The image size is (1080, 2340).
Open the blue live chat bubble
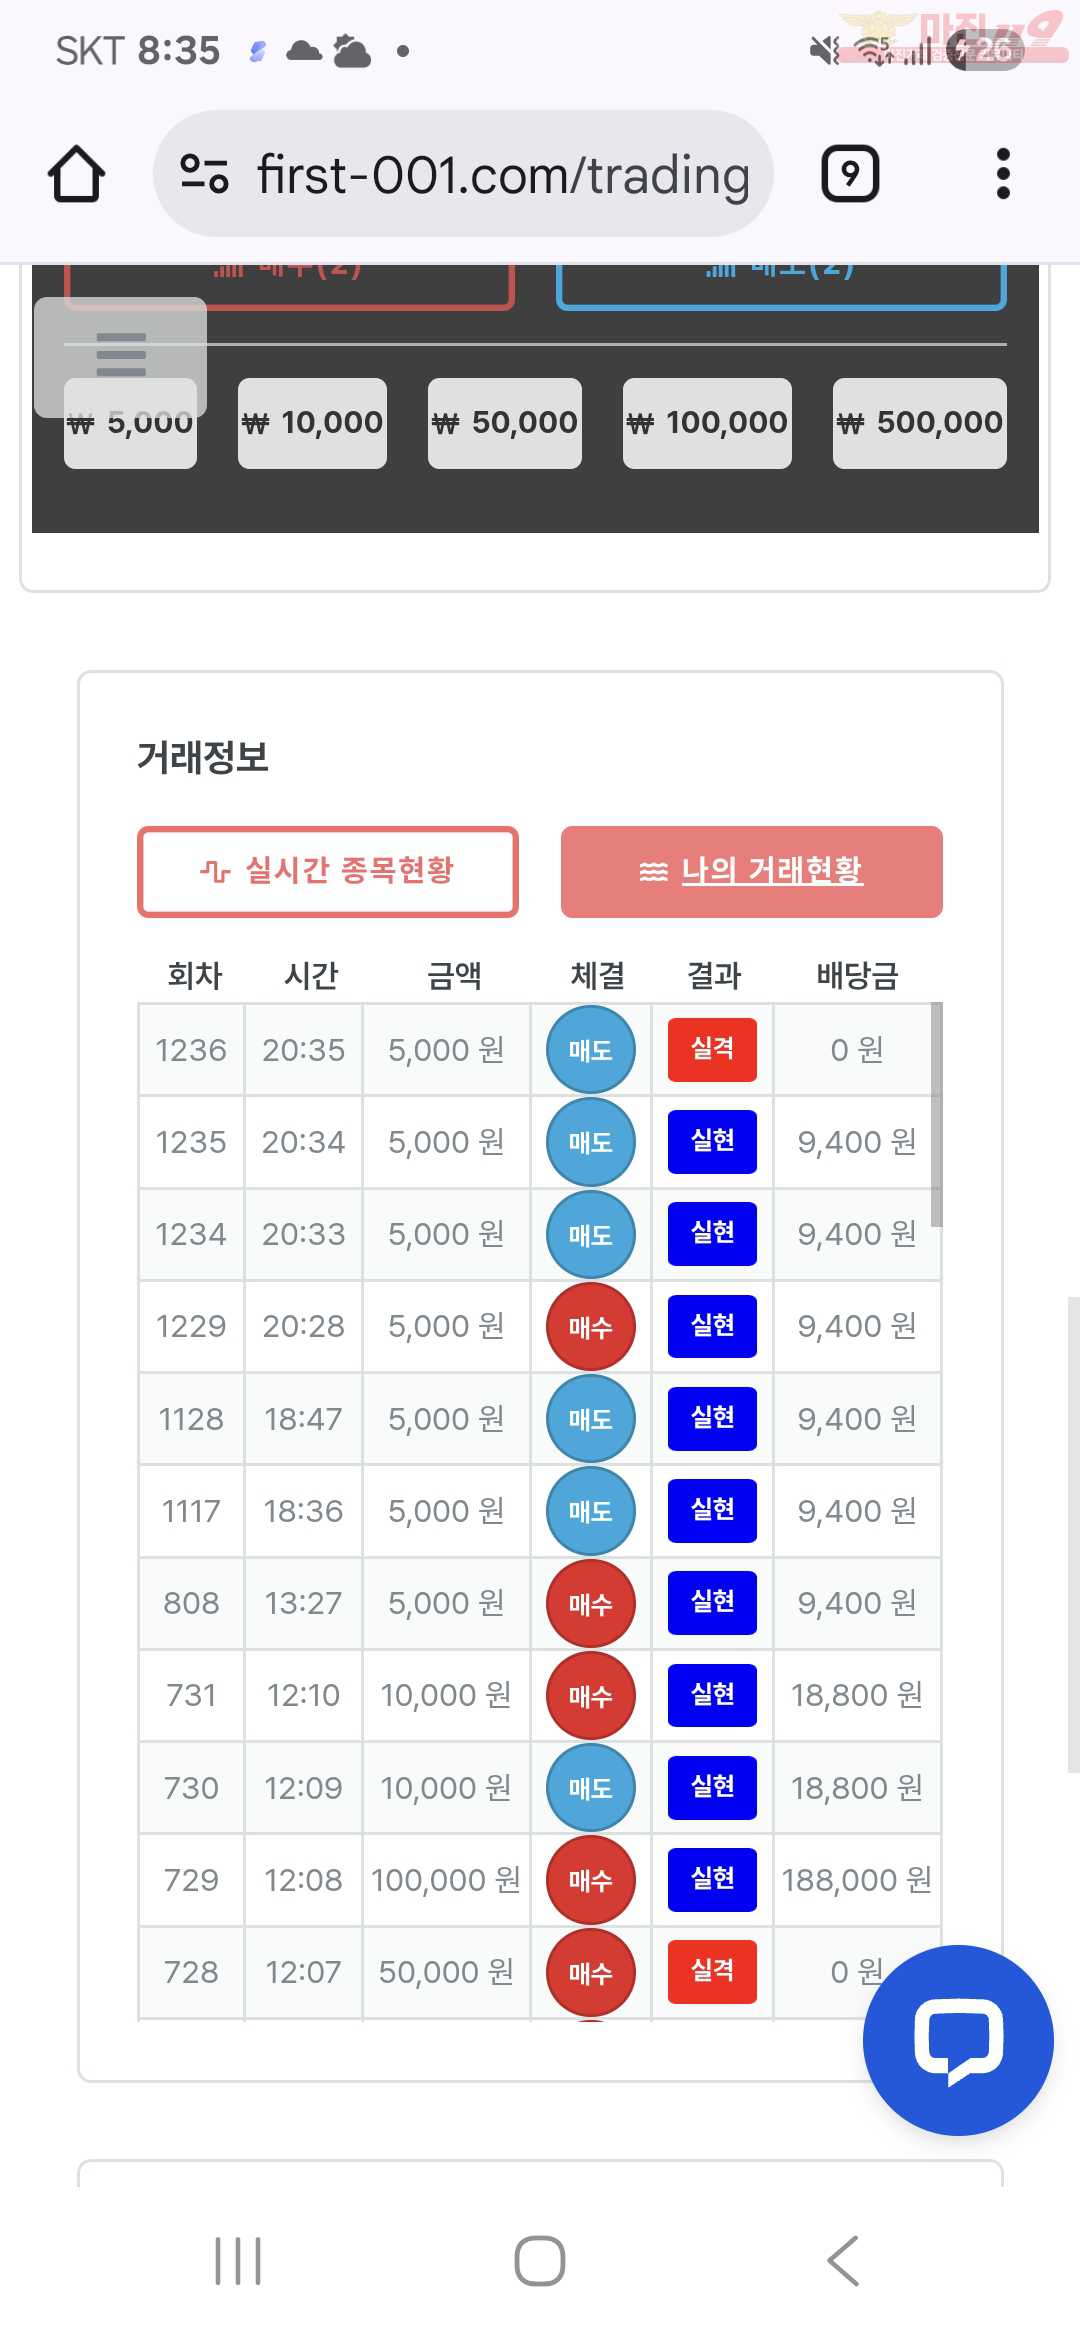(x=957, y=2039)
